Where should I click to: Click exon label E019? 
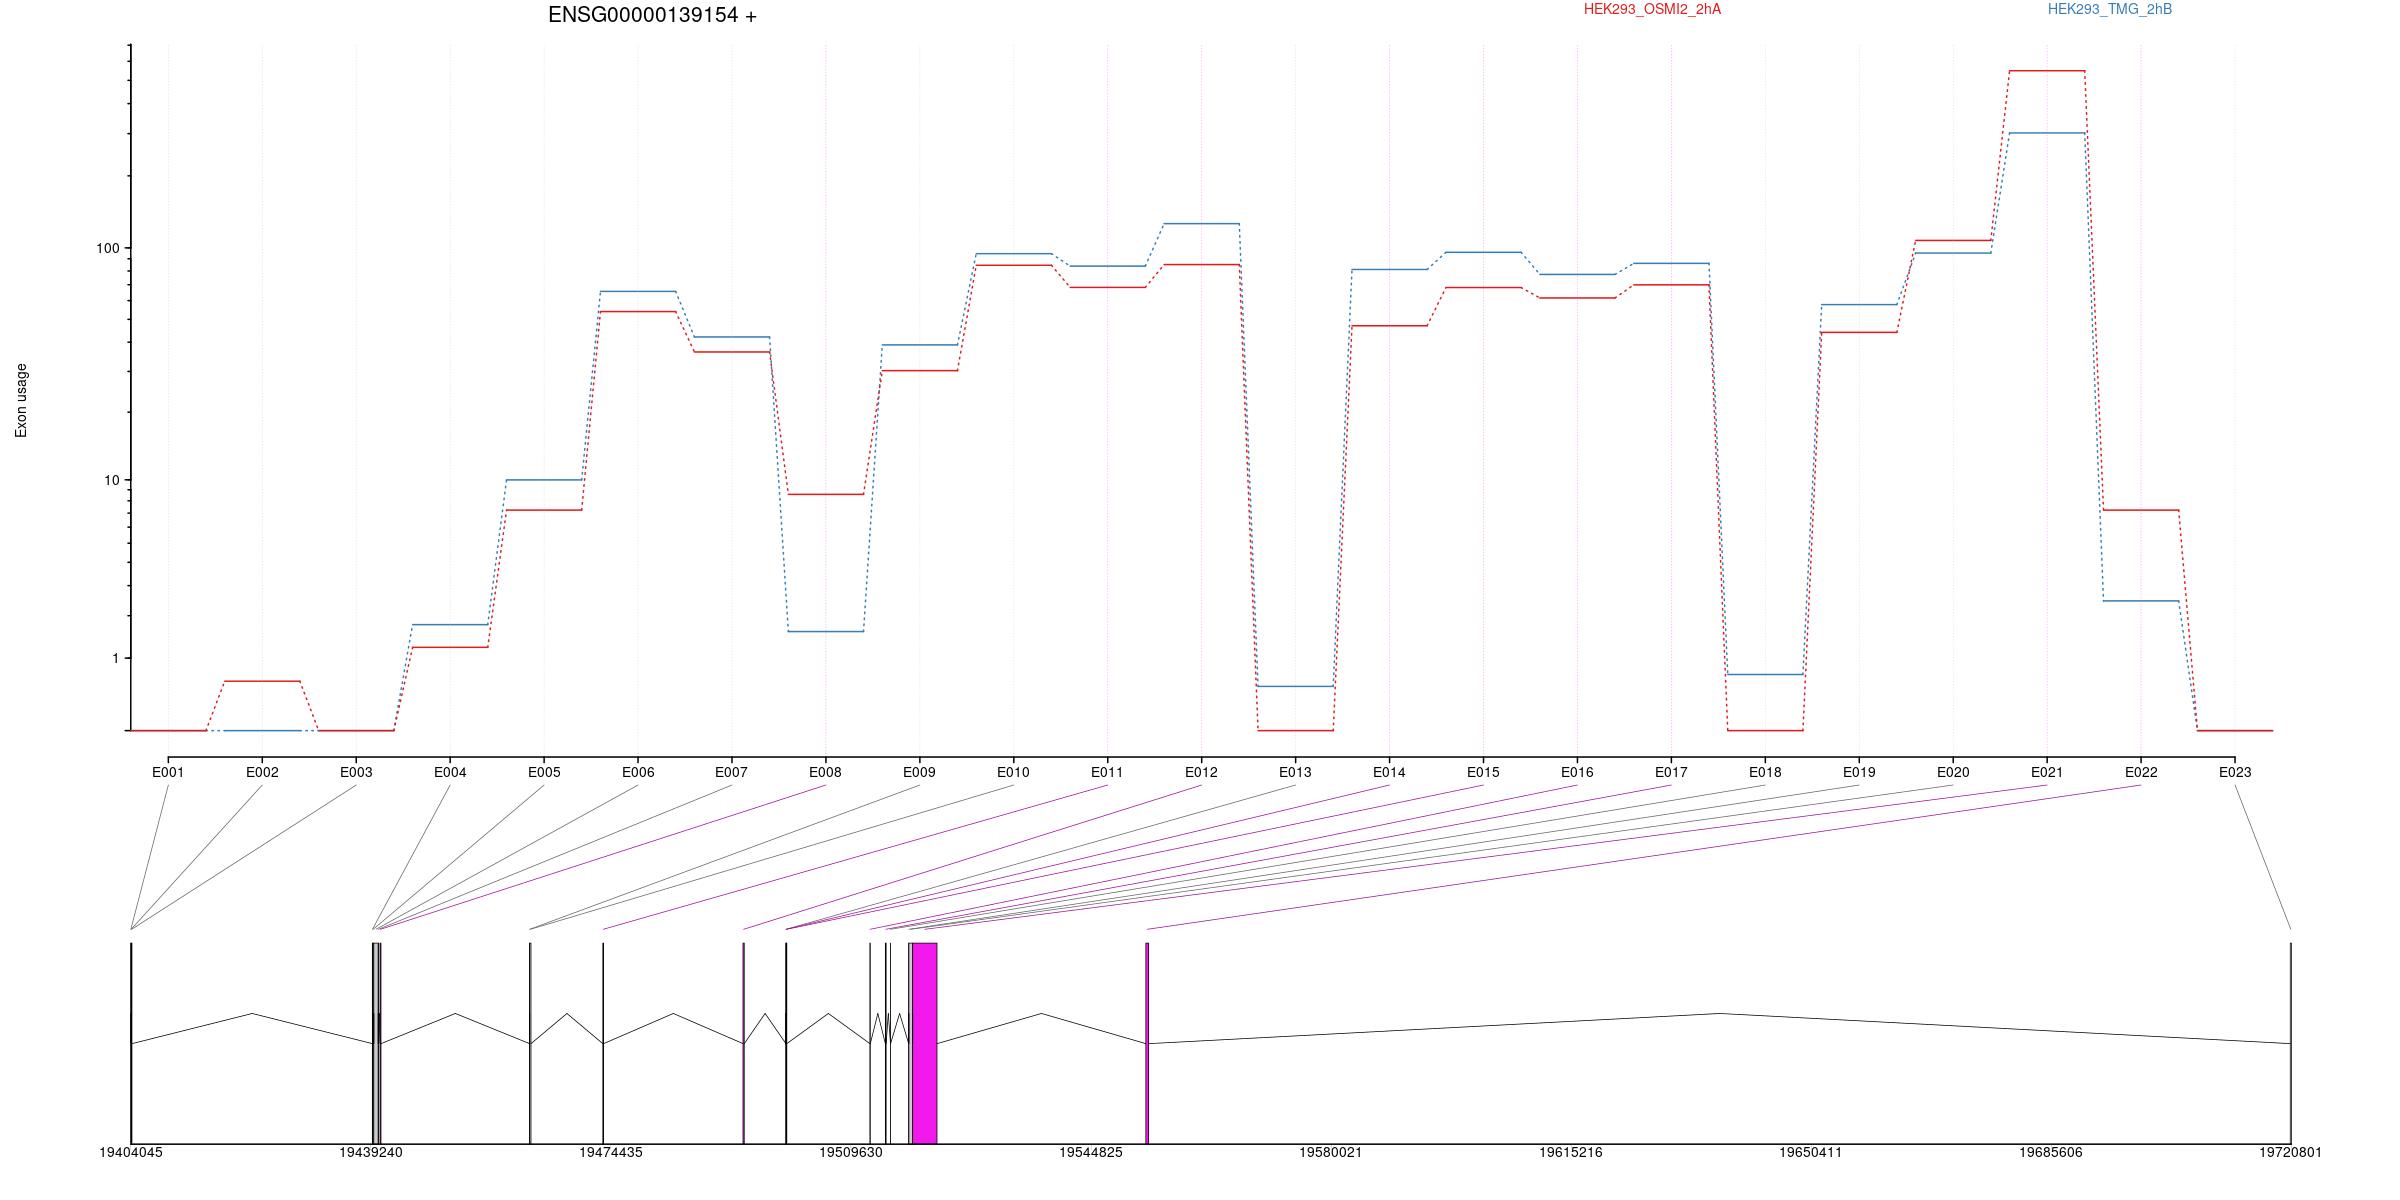coord(1859,772)
